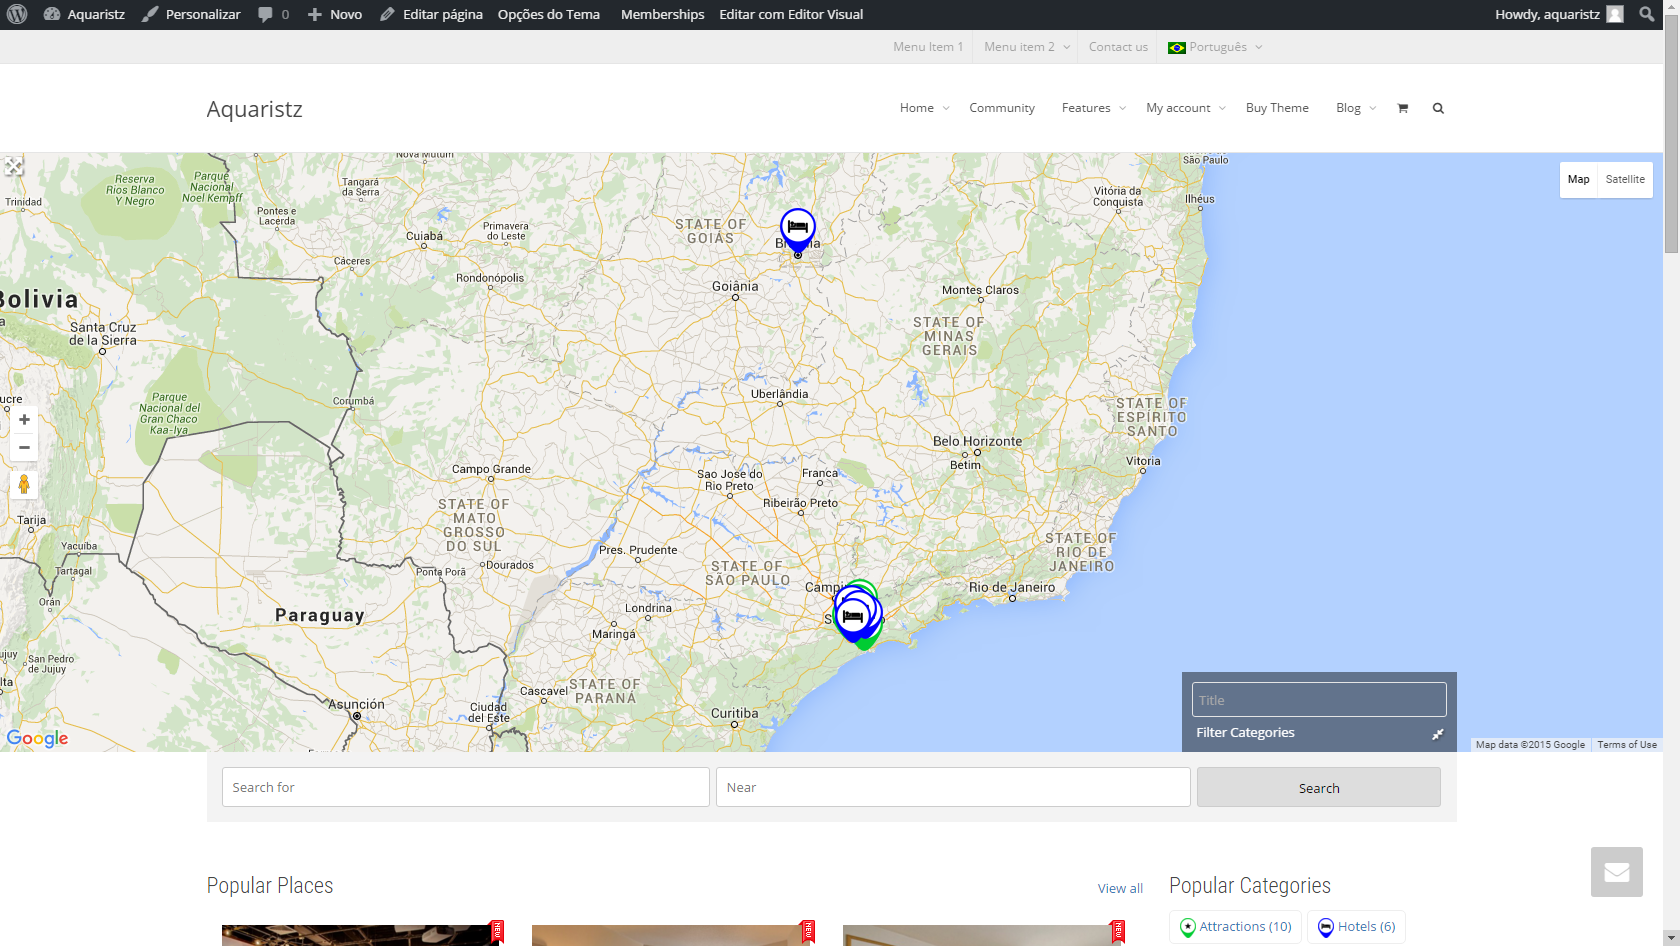Open the Personalizar customizer
The height and width of the screenshot is (946, 1680).
coord(191,14)
